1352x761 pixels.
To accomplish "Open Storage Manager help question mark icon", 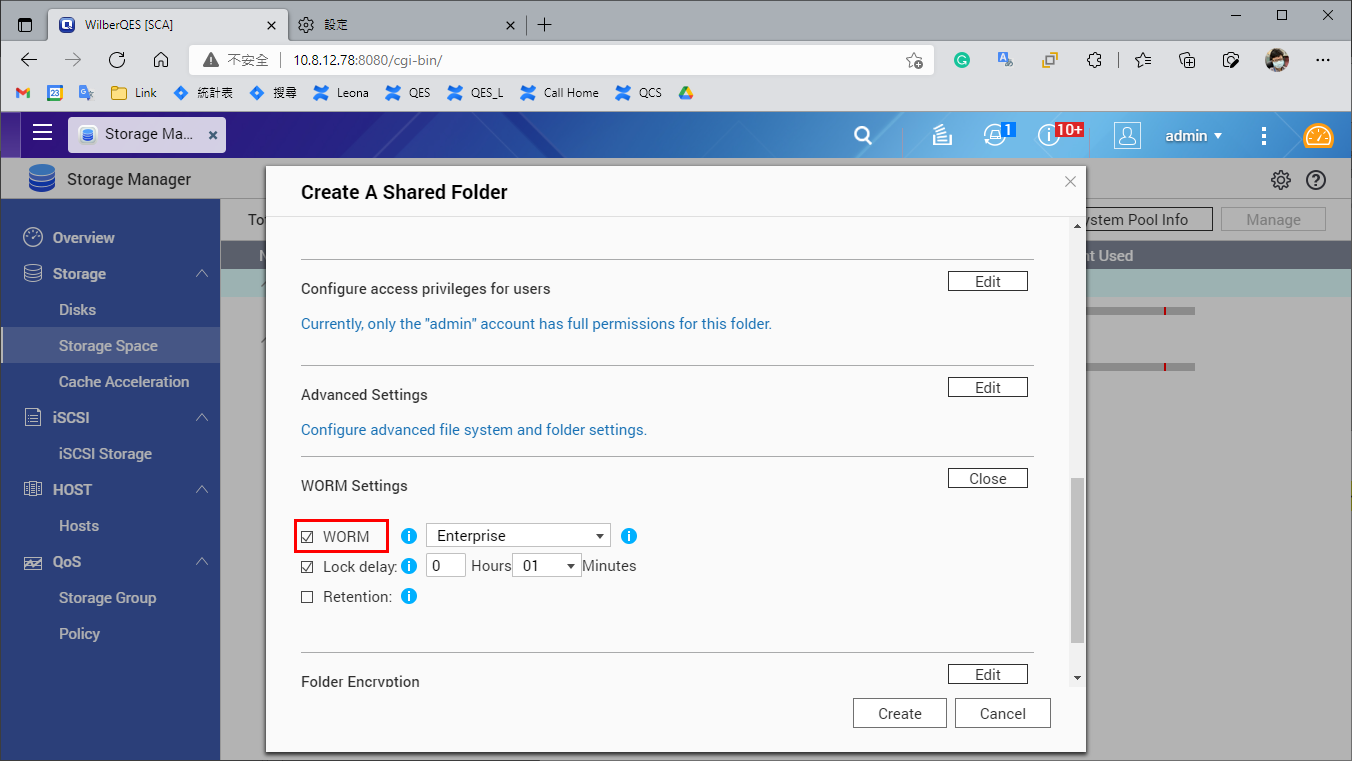I will pos(1316,180).
